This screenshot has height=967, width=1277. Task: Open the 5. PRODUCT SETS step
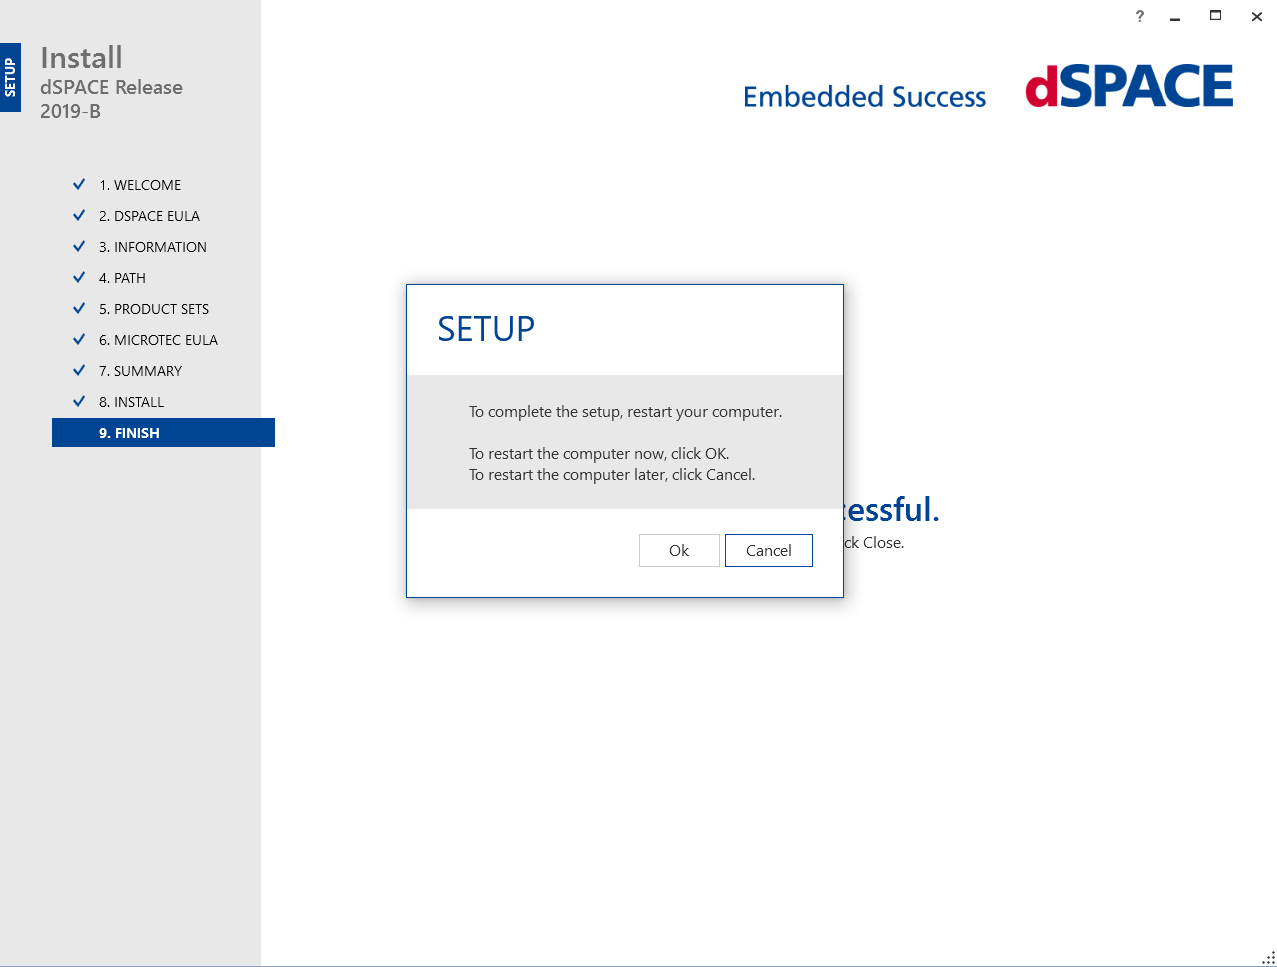[154, 308]
